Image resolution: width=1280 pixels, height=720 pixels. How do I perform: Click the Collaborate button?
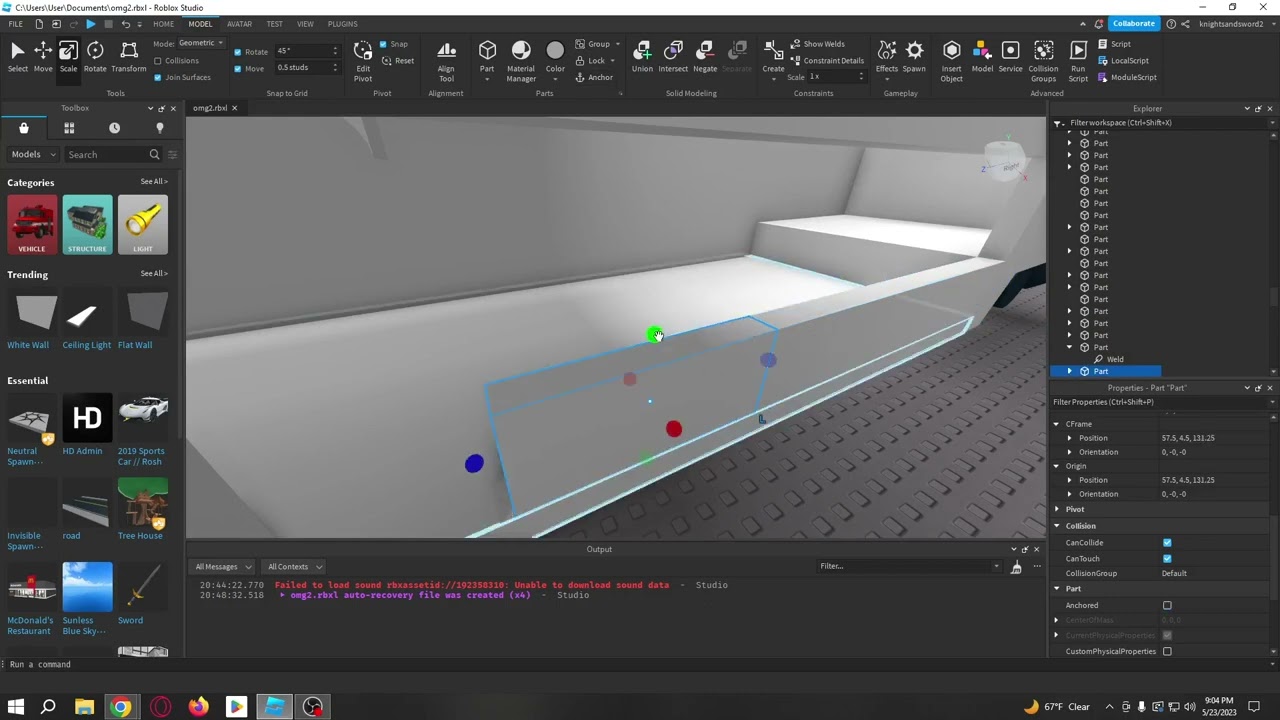point(1133,24)
